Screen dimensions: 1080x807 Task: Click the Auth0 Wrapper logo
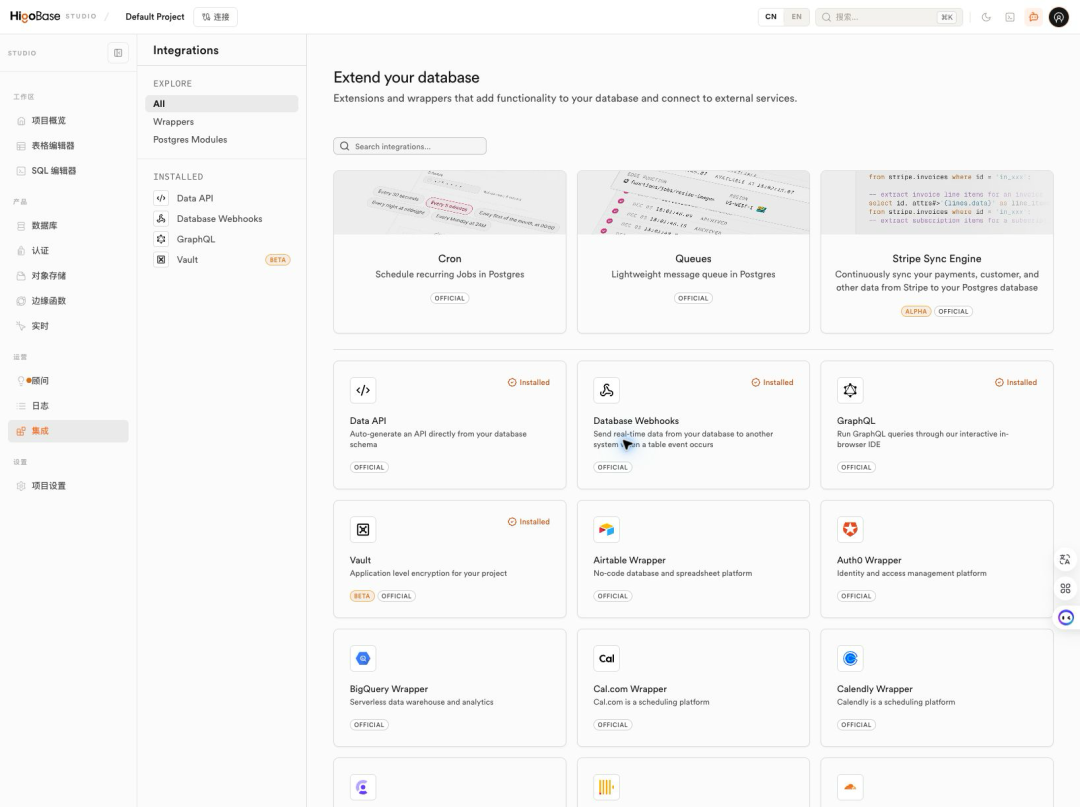click(850, 530)
